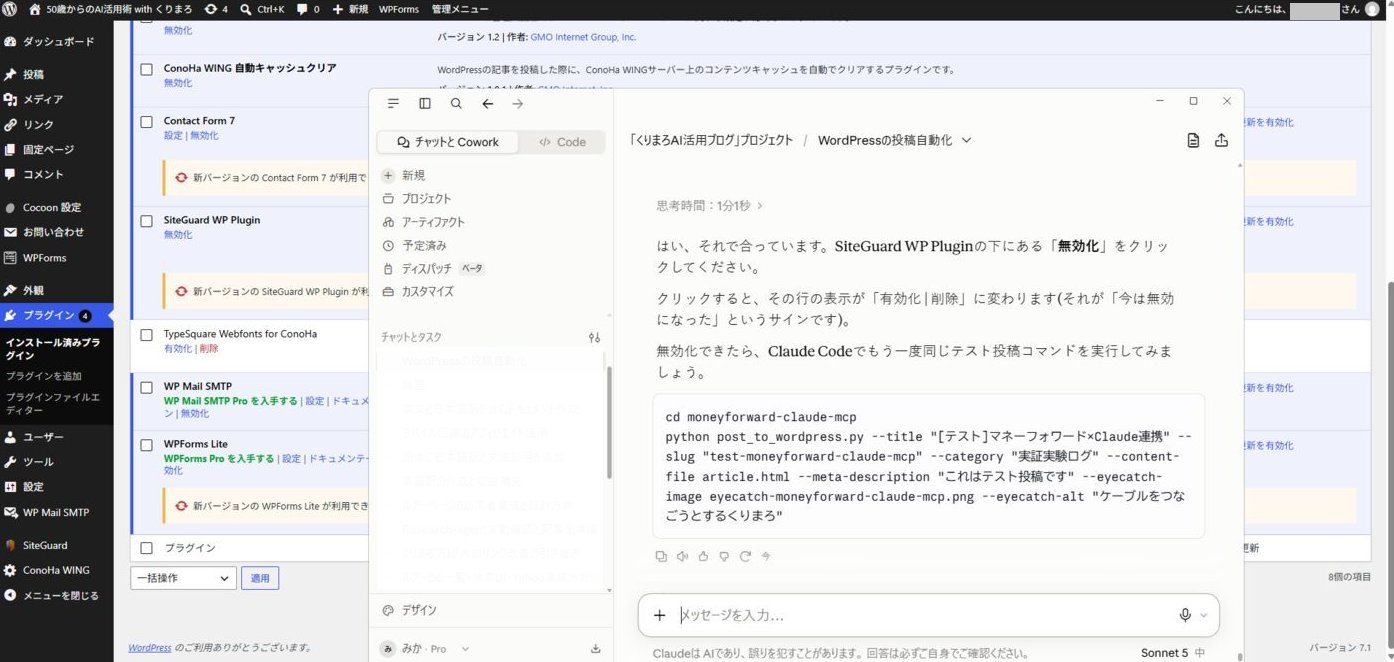The width and height of the screenshot is (1394, 662).
Task: Open カスタマイズ in the Claude sidebar
Action: point(417,291)
